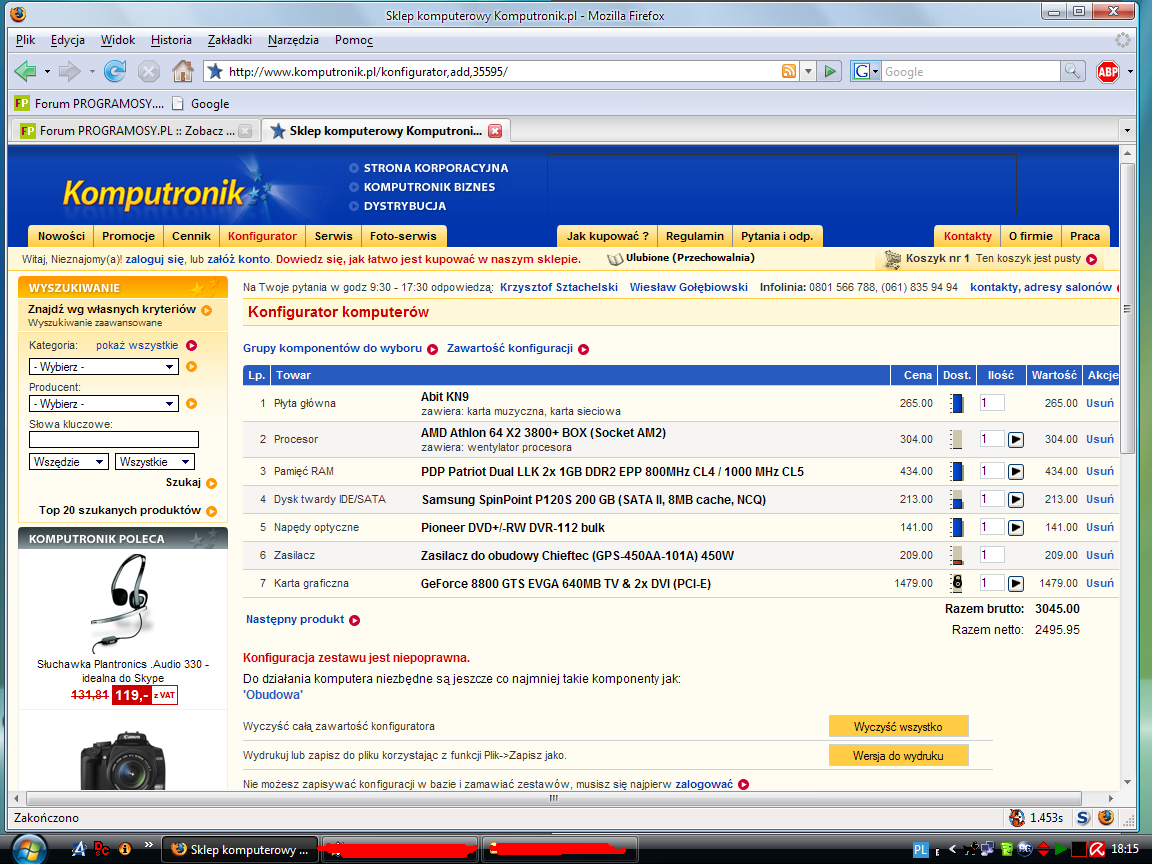Viewport: 1152px width, 864px height.
Task: Click the 'Obudowa' missing component link
Action: (273, 694)
